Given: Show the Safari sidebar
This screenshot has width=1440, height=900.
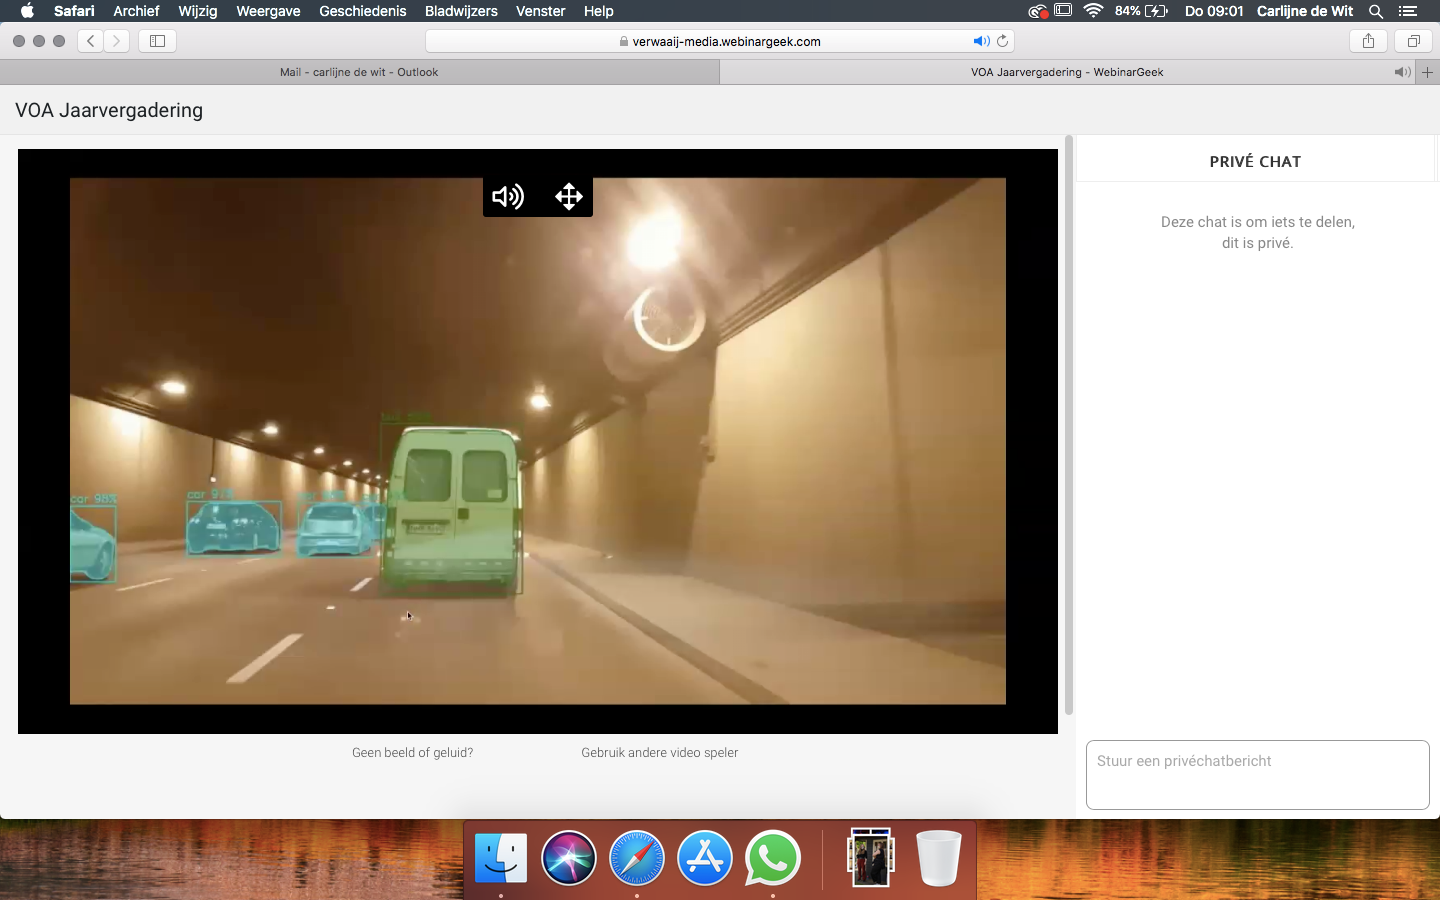Looking at the screenshot, I should pos(157,41).
